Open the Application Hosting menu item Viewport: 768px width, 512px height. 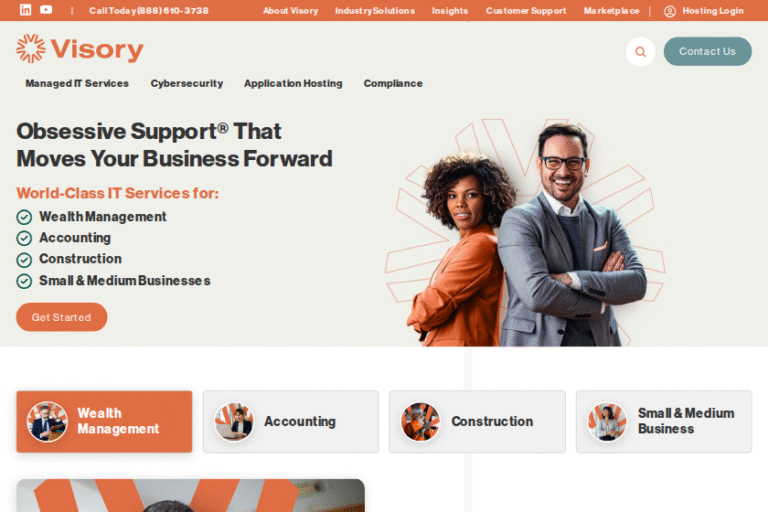(x=293, y=83)
